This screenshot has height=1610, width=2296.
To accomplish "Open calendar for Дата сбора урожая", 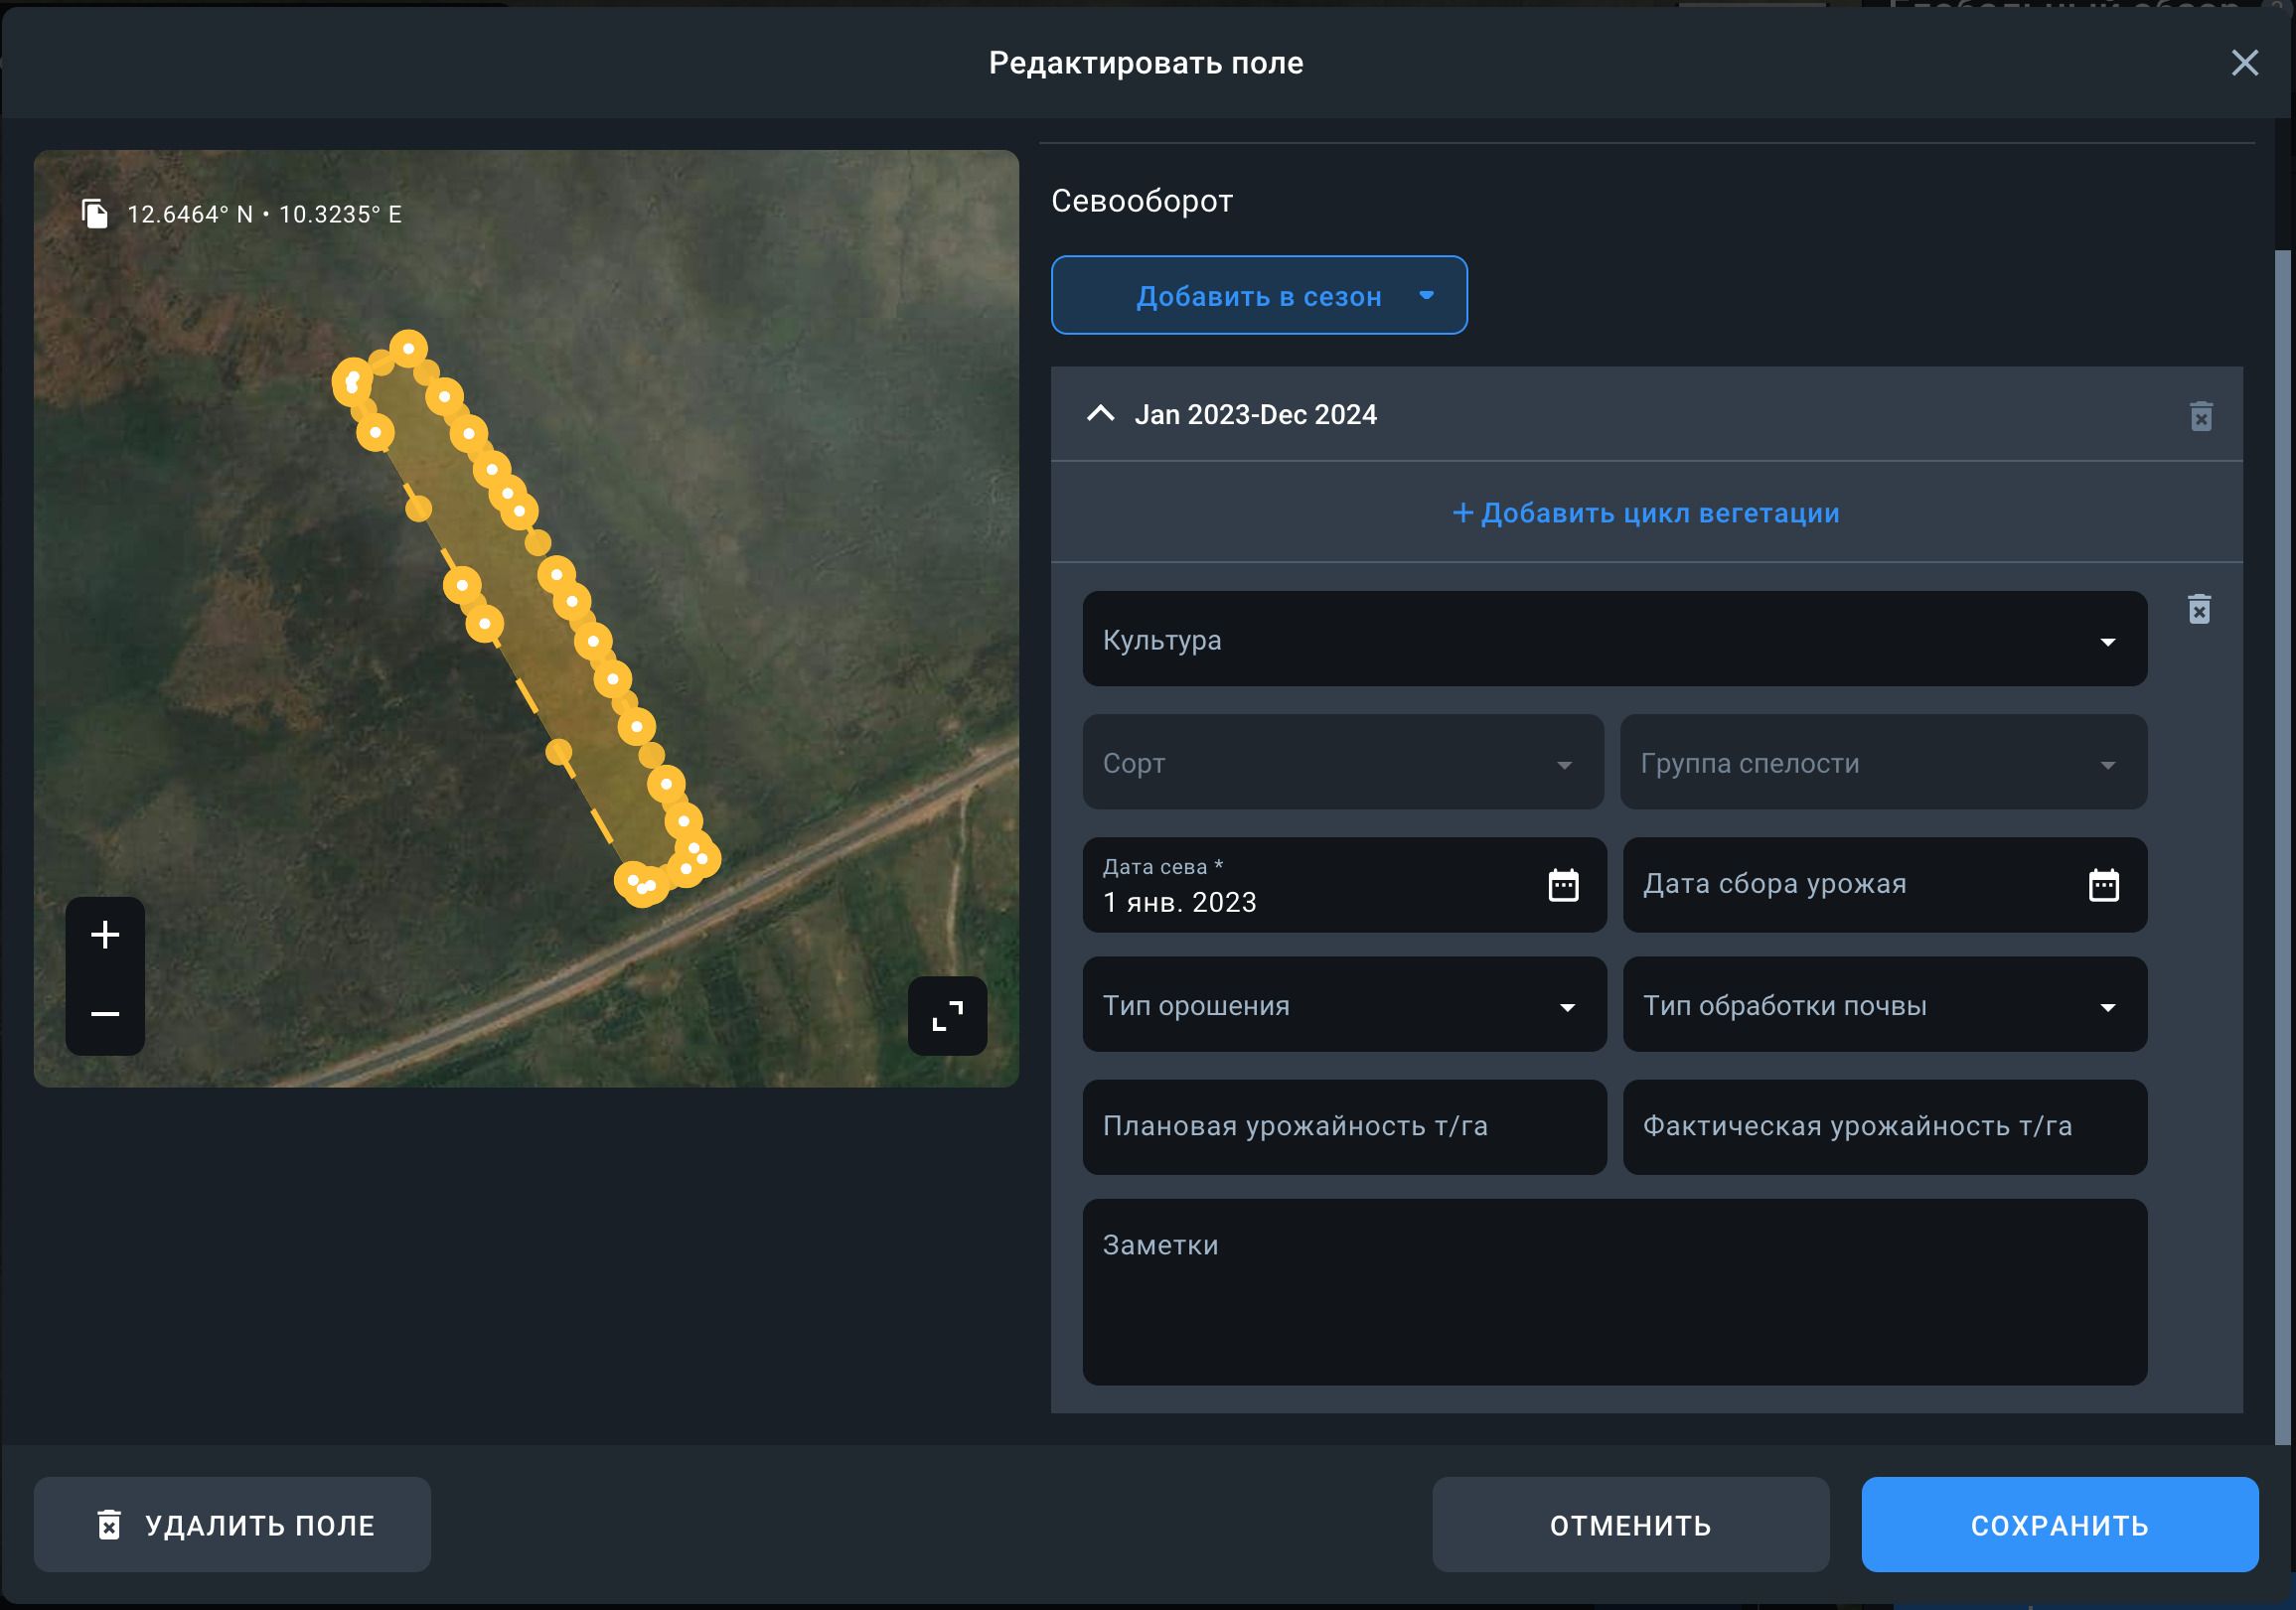I will 2102,885.
